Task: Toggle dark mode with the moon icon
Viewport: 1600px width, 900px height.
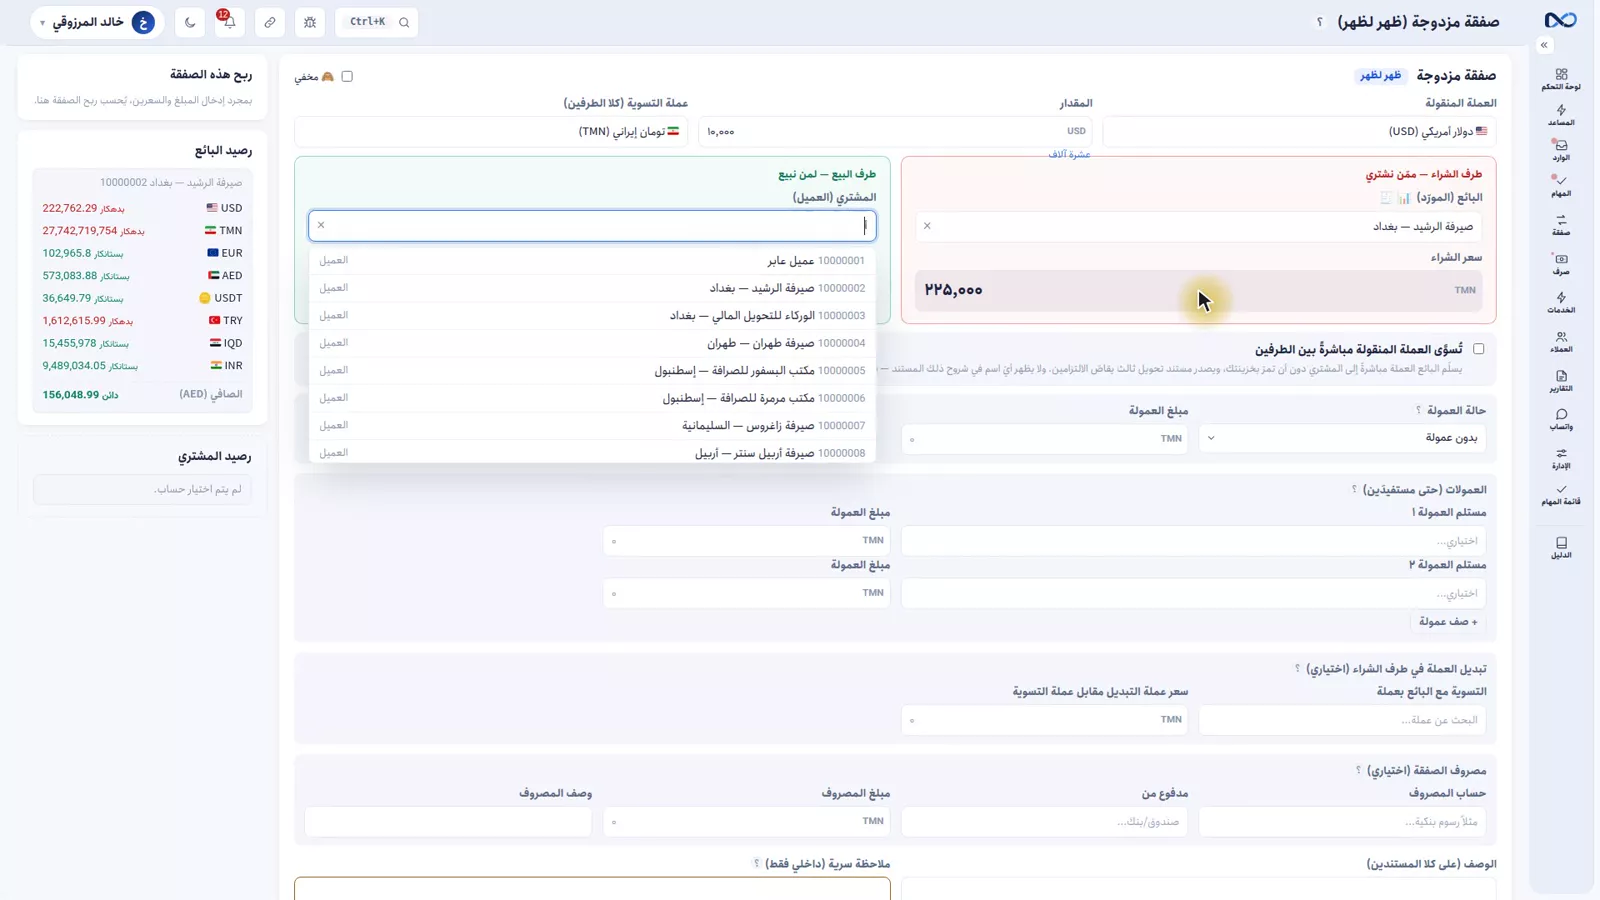Action: pos(190,22)
